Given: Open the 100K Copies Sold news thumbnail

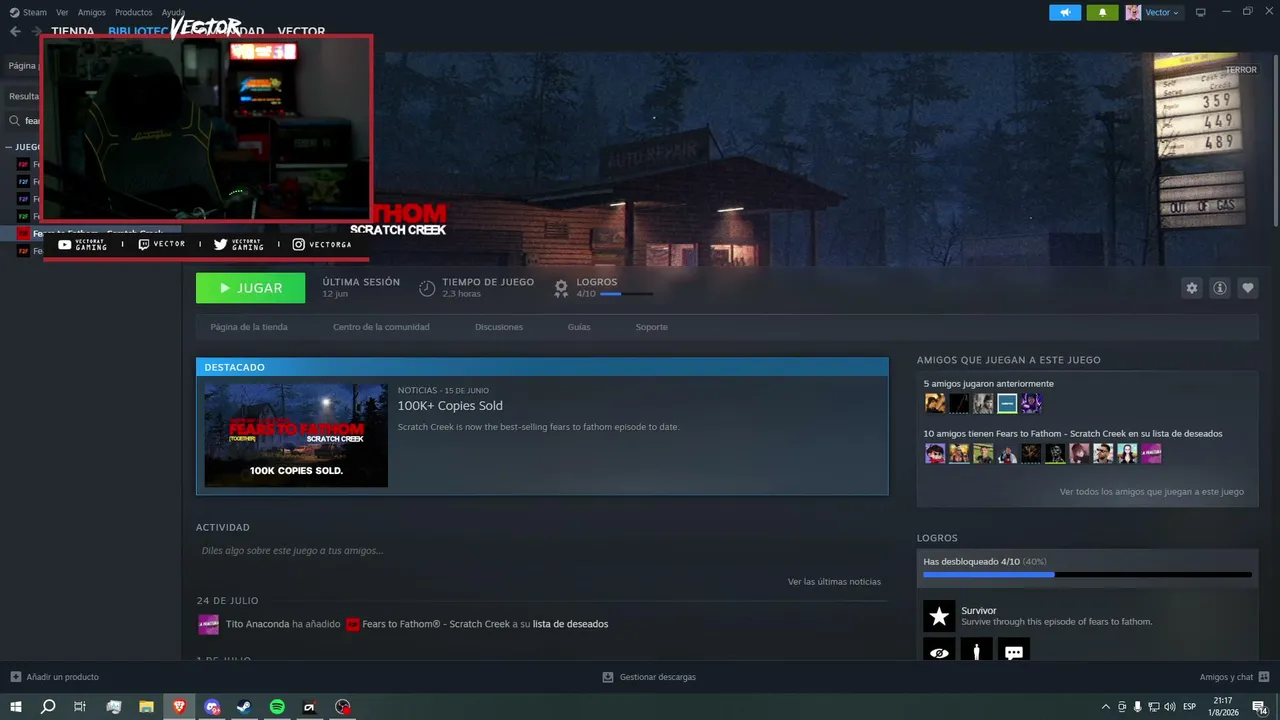Looking at the screenshot, I should click(x=296, y=435).
